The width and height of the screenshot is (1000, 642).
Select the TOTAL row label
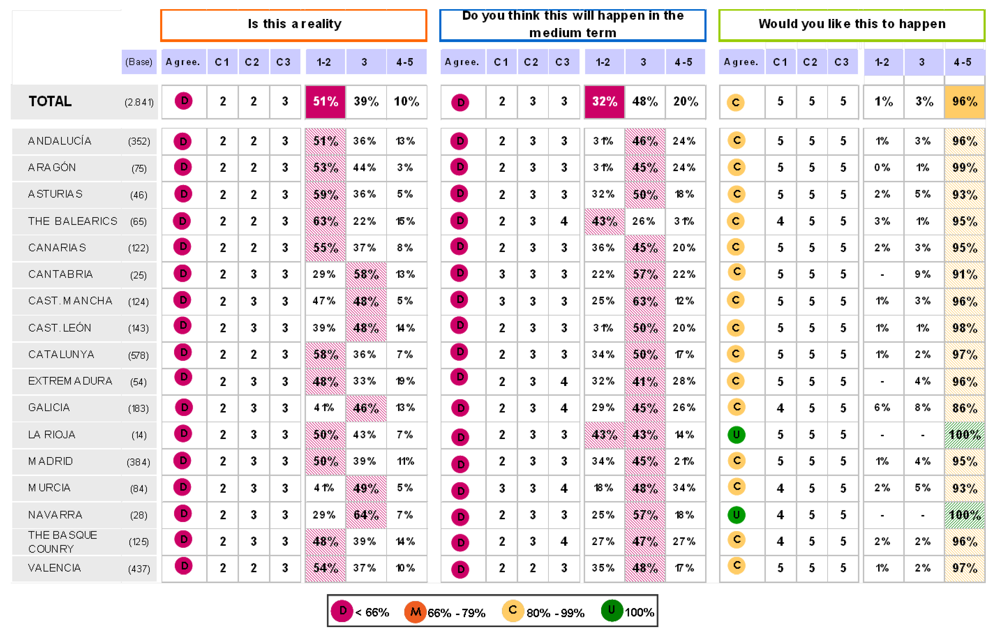(50, 102)
